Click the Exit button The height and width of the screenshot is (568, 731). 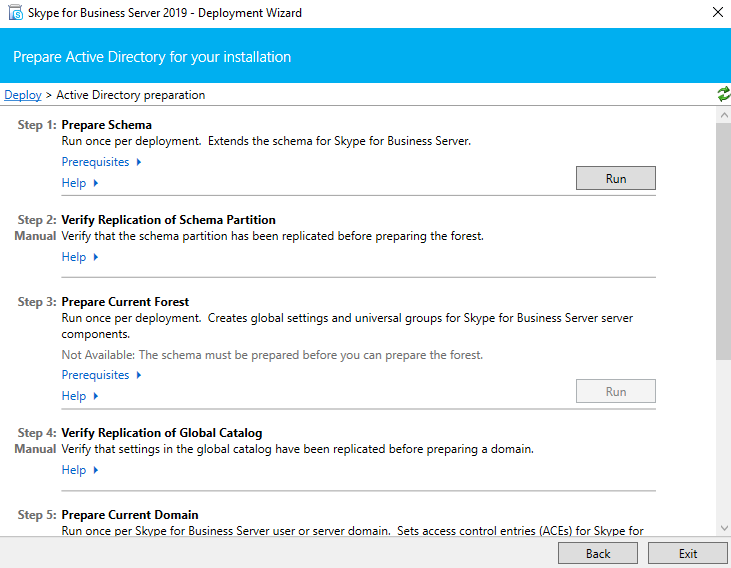[x=688, y=554]
